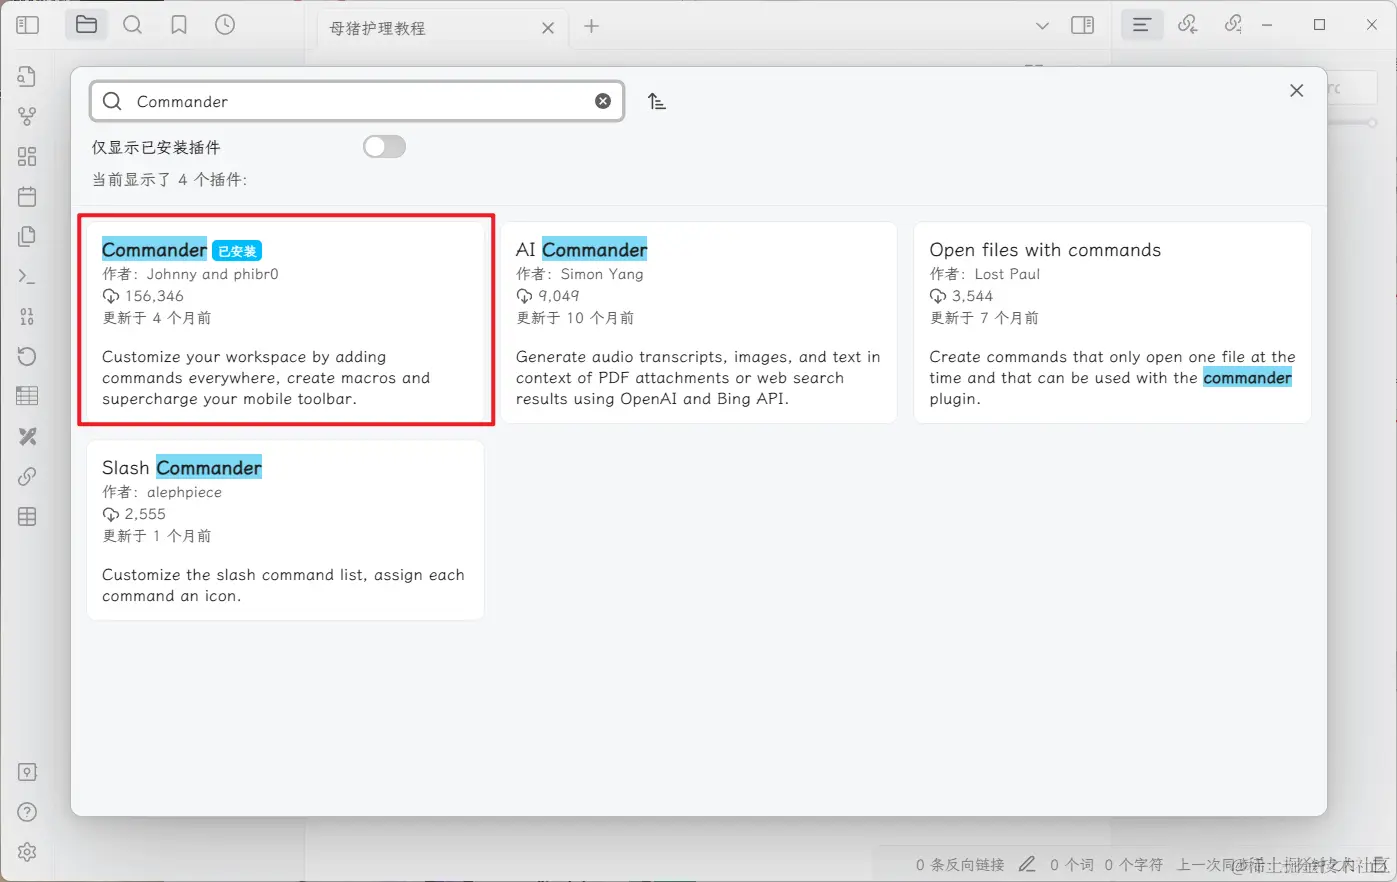Click the quick switcher ribbon icon

[x=27, y=77]
